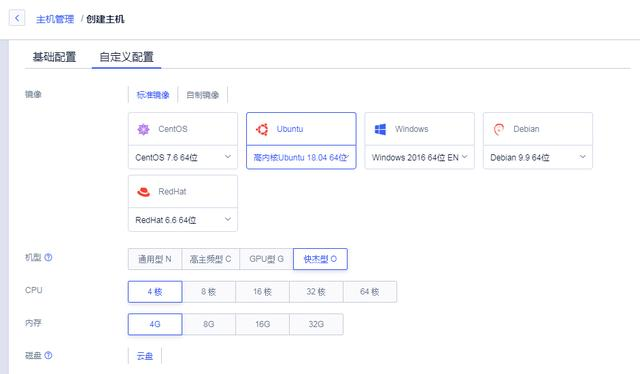Image resolution: width=640 pixels, height=374 pixels.
Task: Set memory to 32G
Action: [316, 324]
